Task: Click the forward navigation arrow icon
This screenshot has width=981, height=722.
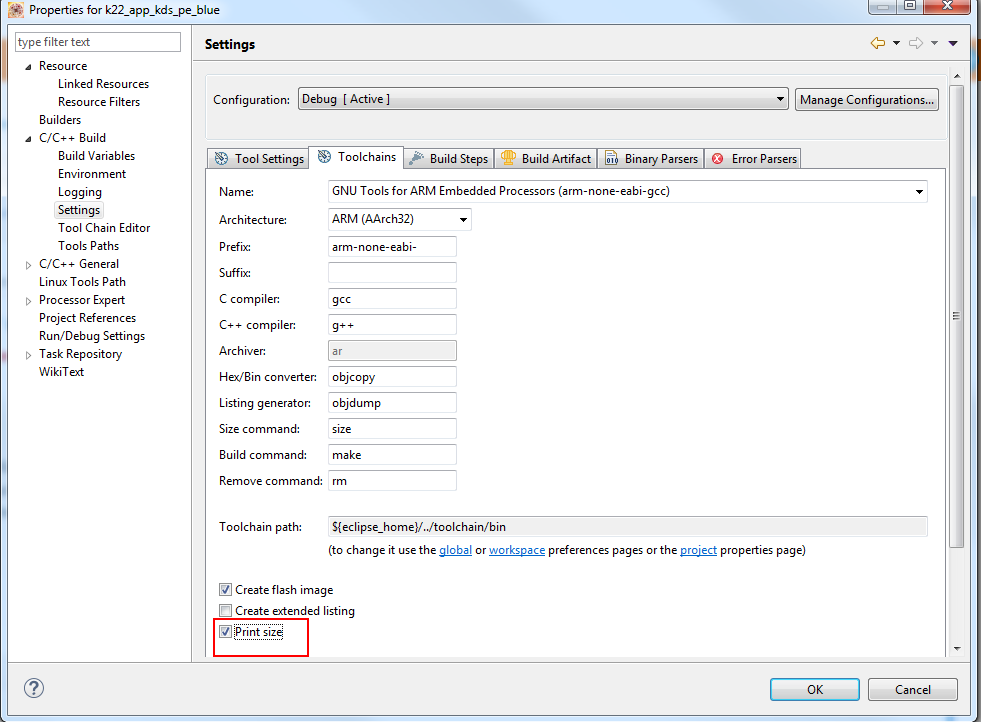Action: point(916,43)
